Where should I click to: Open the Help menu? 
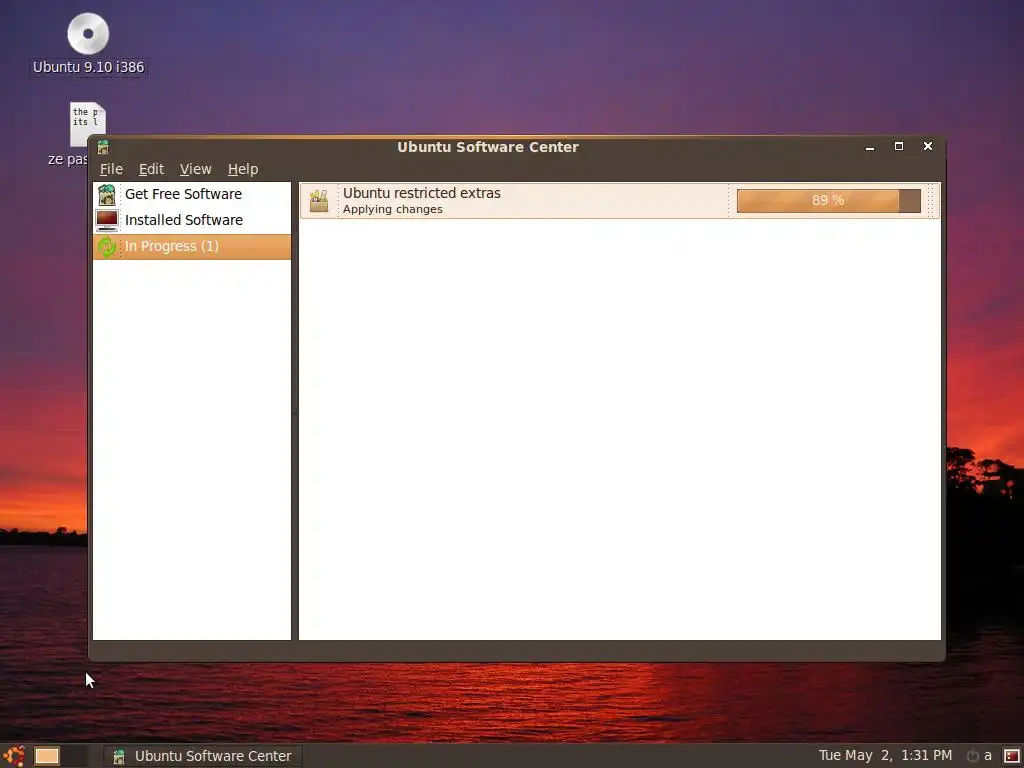coord(243,169)
